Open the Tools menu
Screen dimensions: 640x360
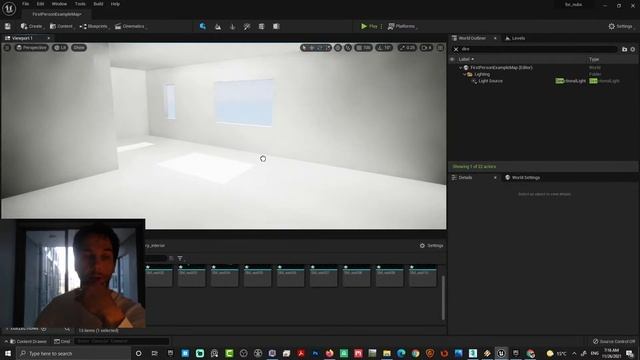click(x=80, y=4)
